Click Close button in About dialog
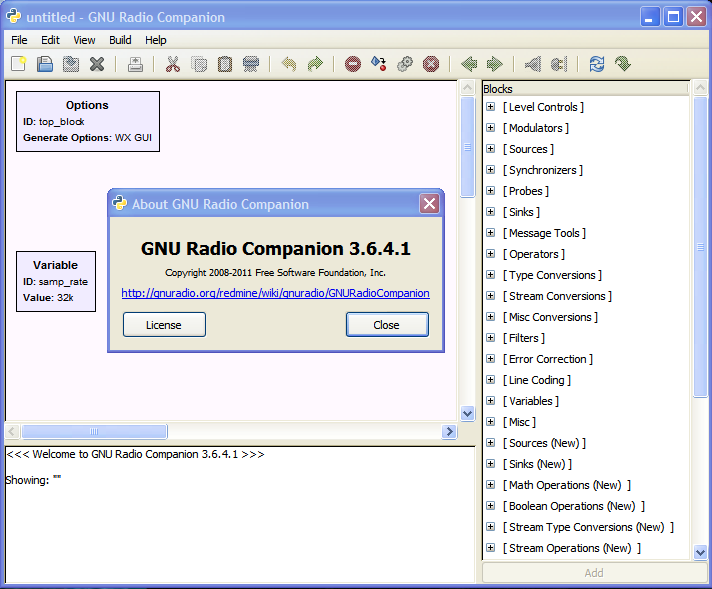The image size is (712, 589). pyautogui.click(x=387, y=325)
